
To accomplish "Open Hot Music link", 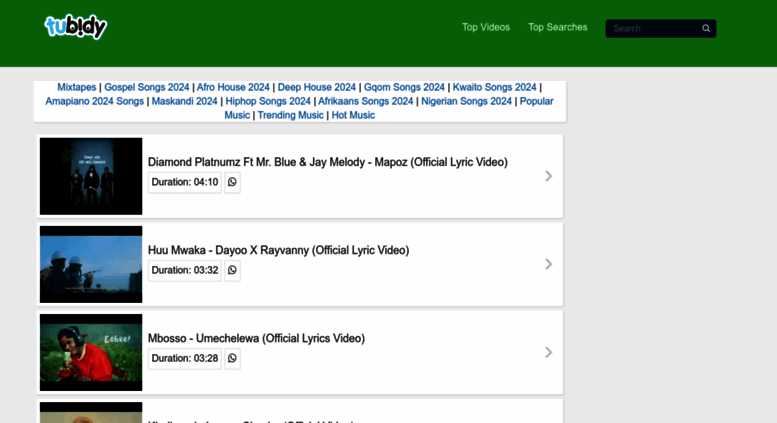I will tap(353, 115).
